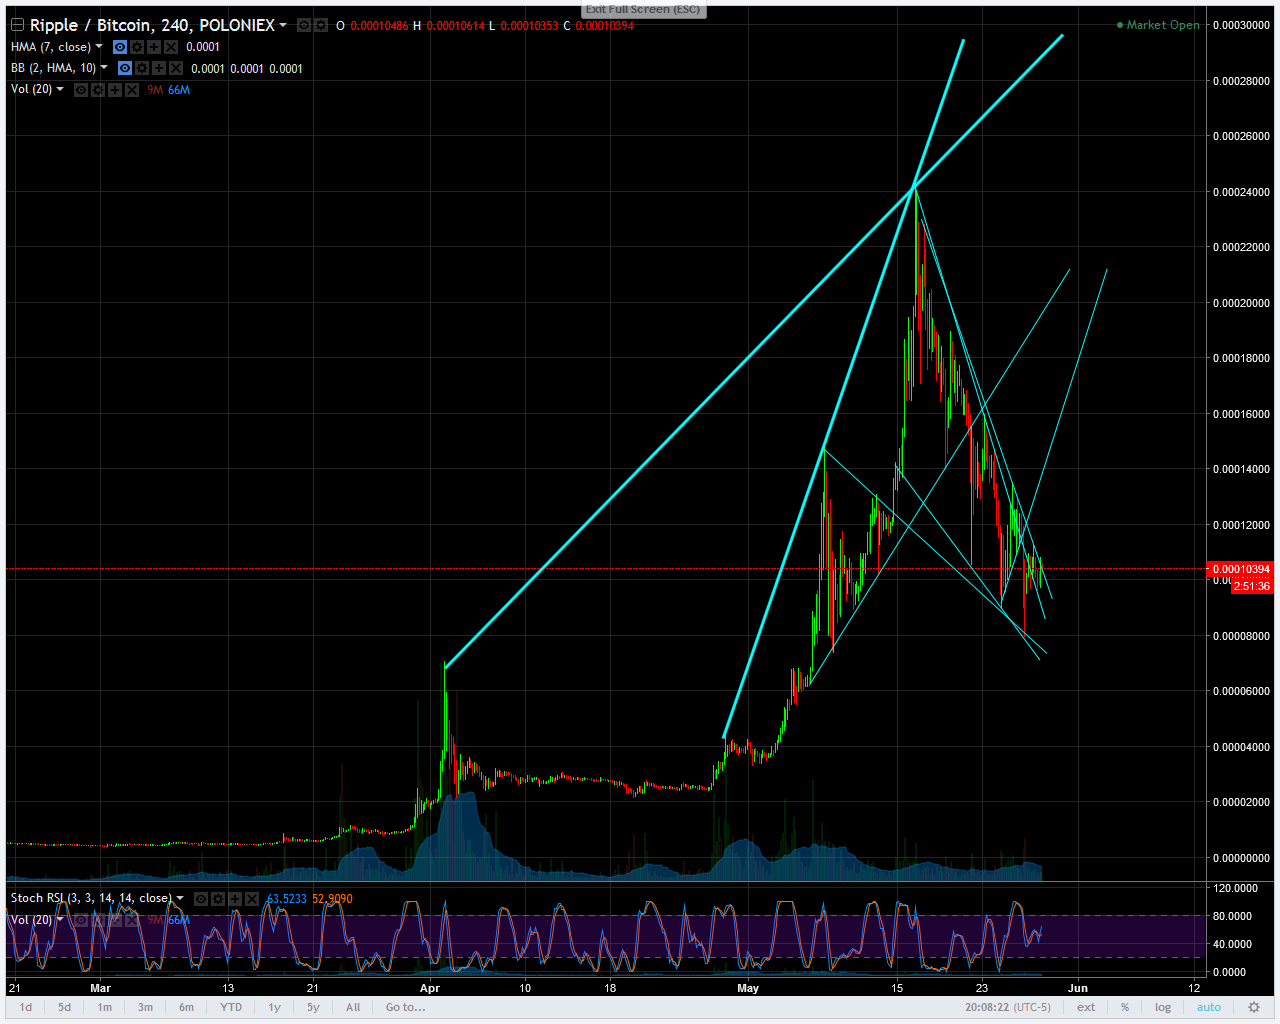The height and width of the screenshot is (1024, 1280).
Task: Remove the BB indicator with its X icon
Action: coord(176,68)
